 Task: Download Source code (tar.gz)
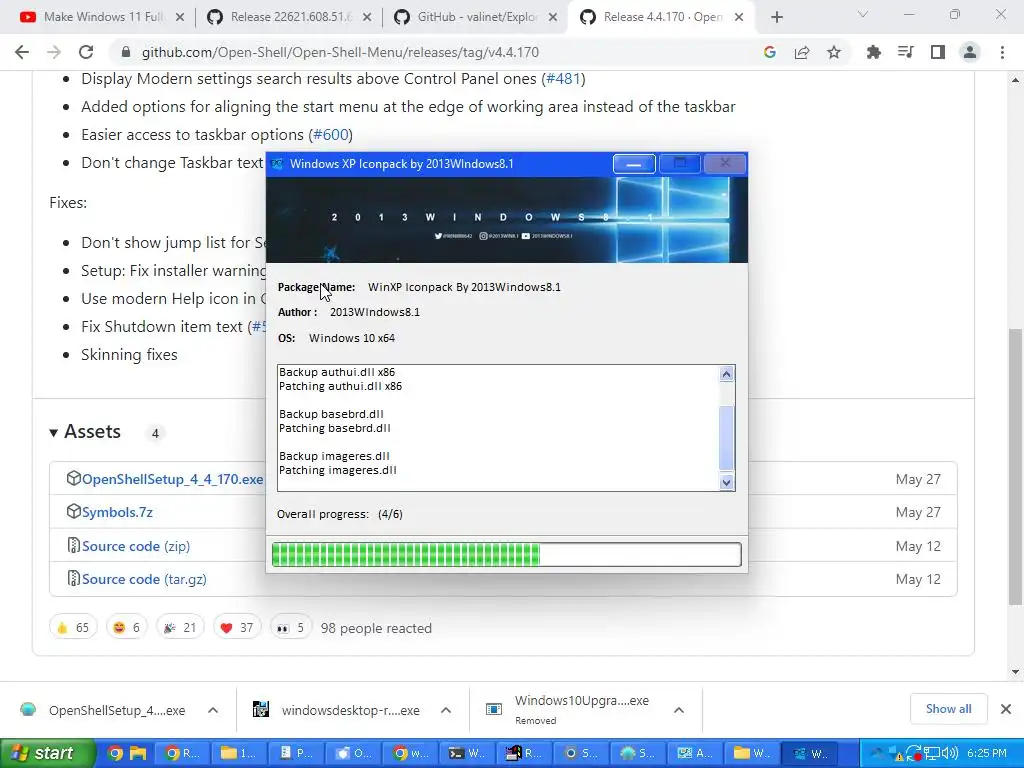(x=144, y=579)
